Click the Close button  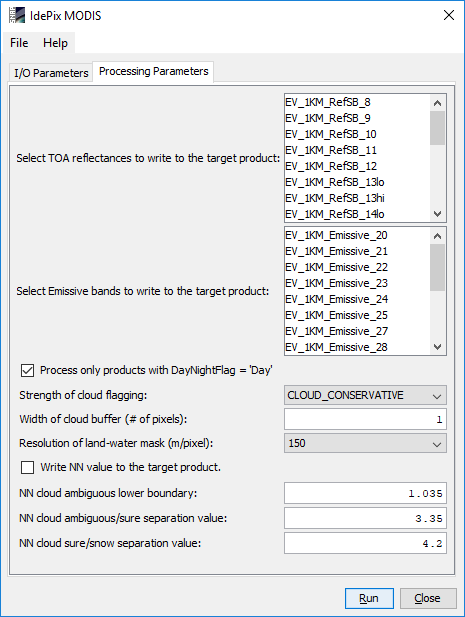[428, 598]
